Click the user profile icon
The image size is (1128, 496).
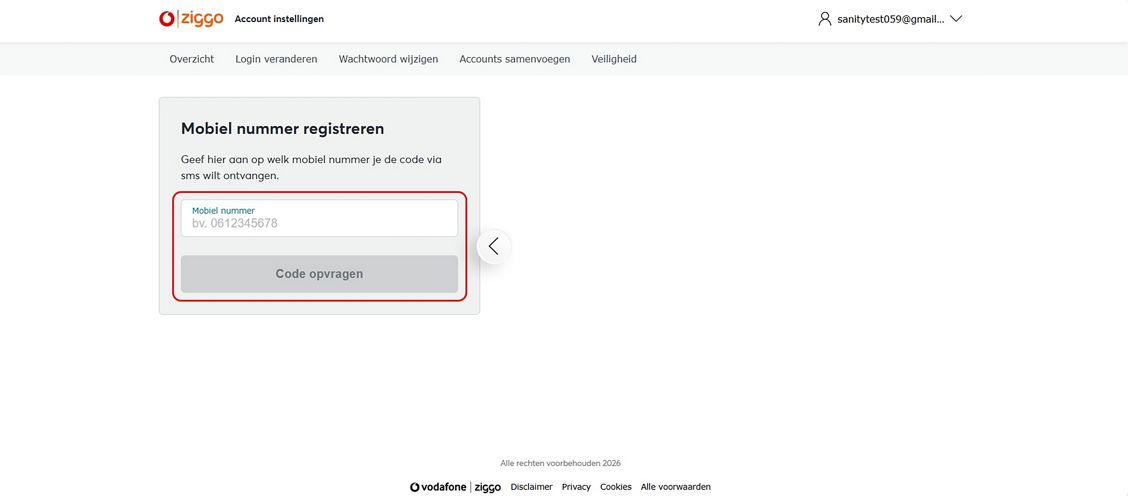[825, 19]
